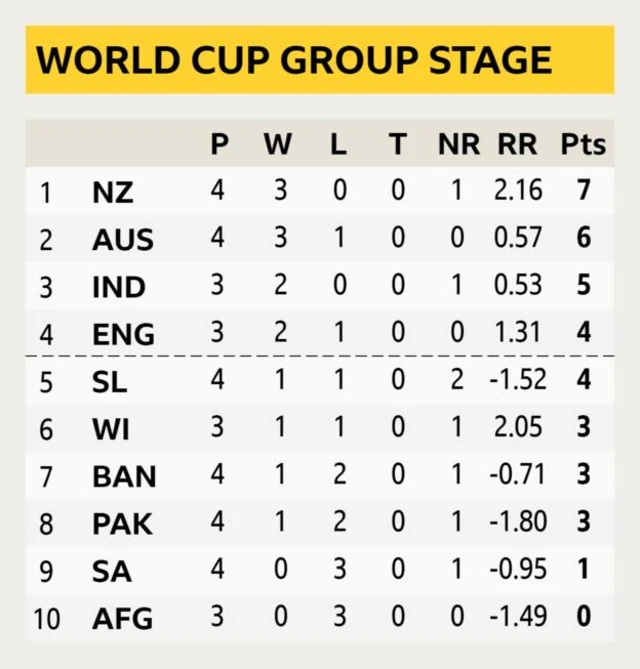
Task: Select the BAN team name
Action: (x=124, y=477)
